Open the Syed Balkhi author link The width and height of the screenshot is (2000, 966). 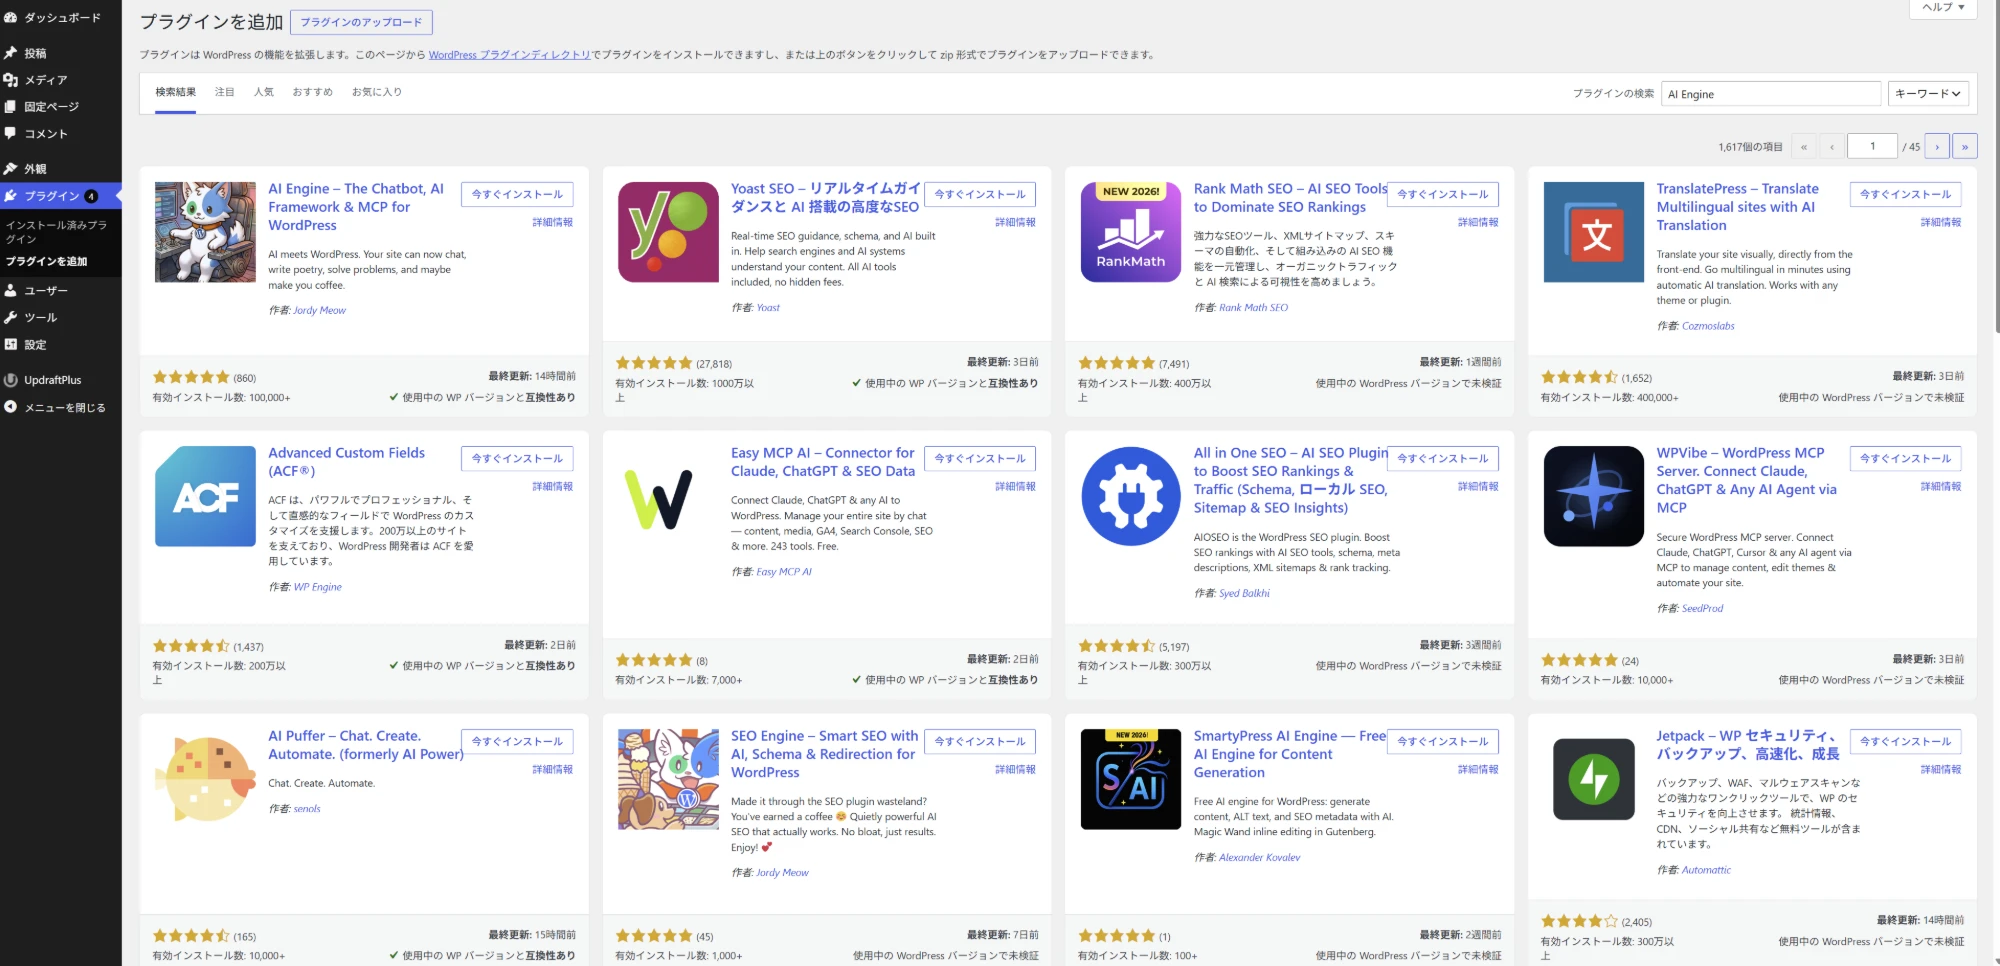click(1244, 593)
